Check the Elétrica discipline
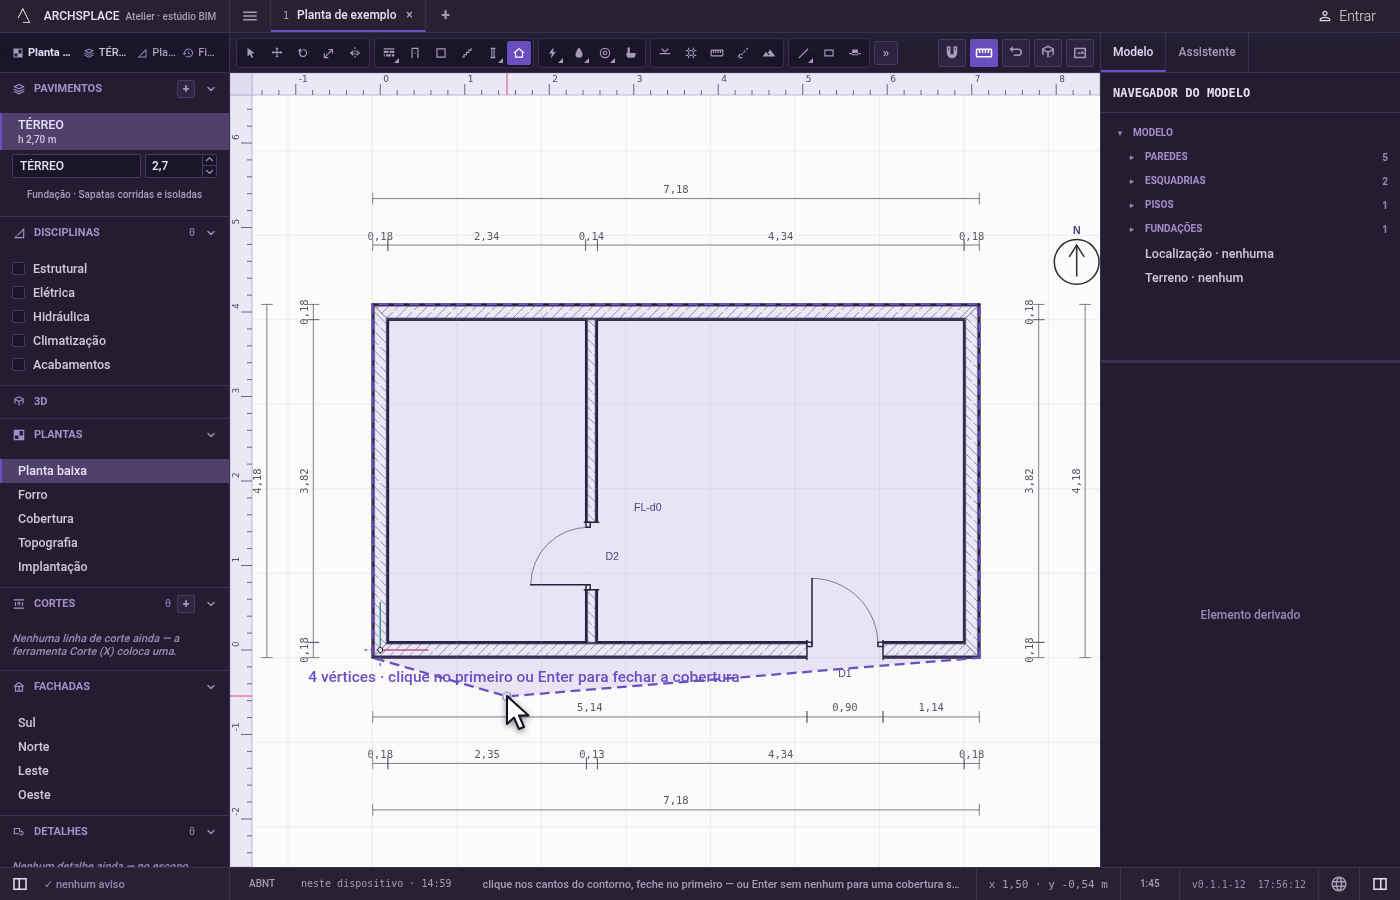 tap(18, 293)
